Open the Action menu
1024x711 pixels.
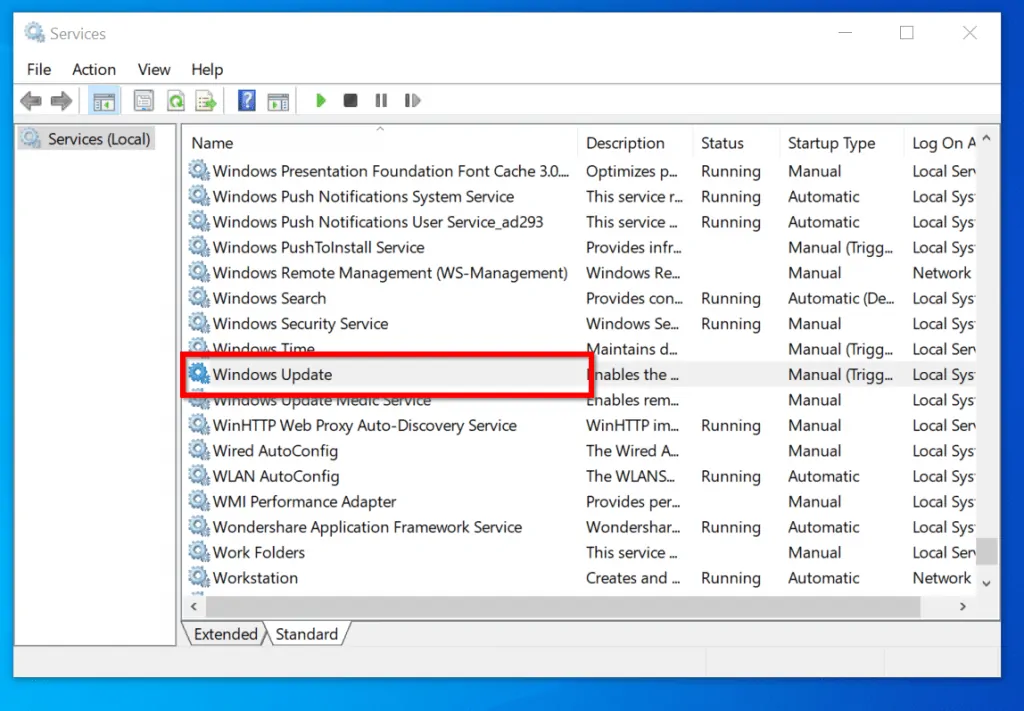tap(93, 69)
